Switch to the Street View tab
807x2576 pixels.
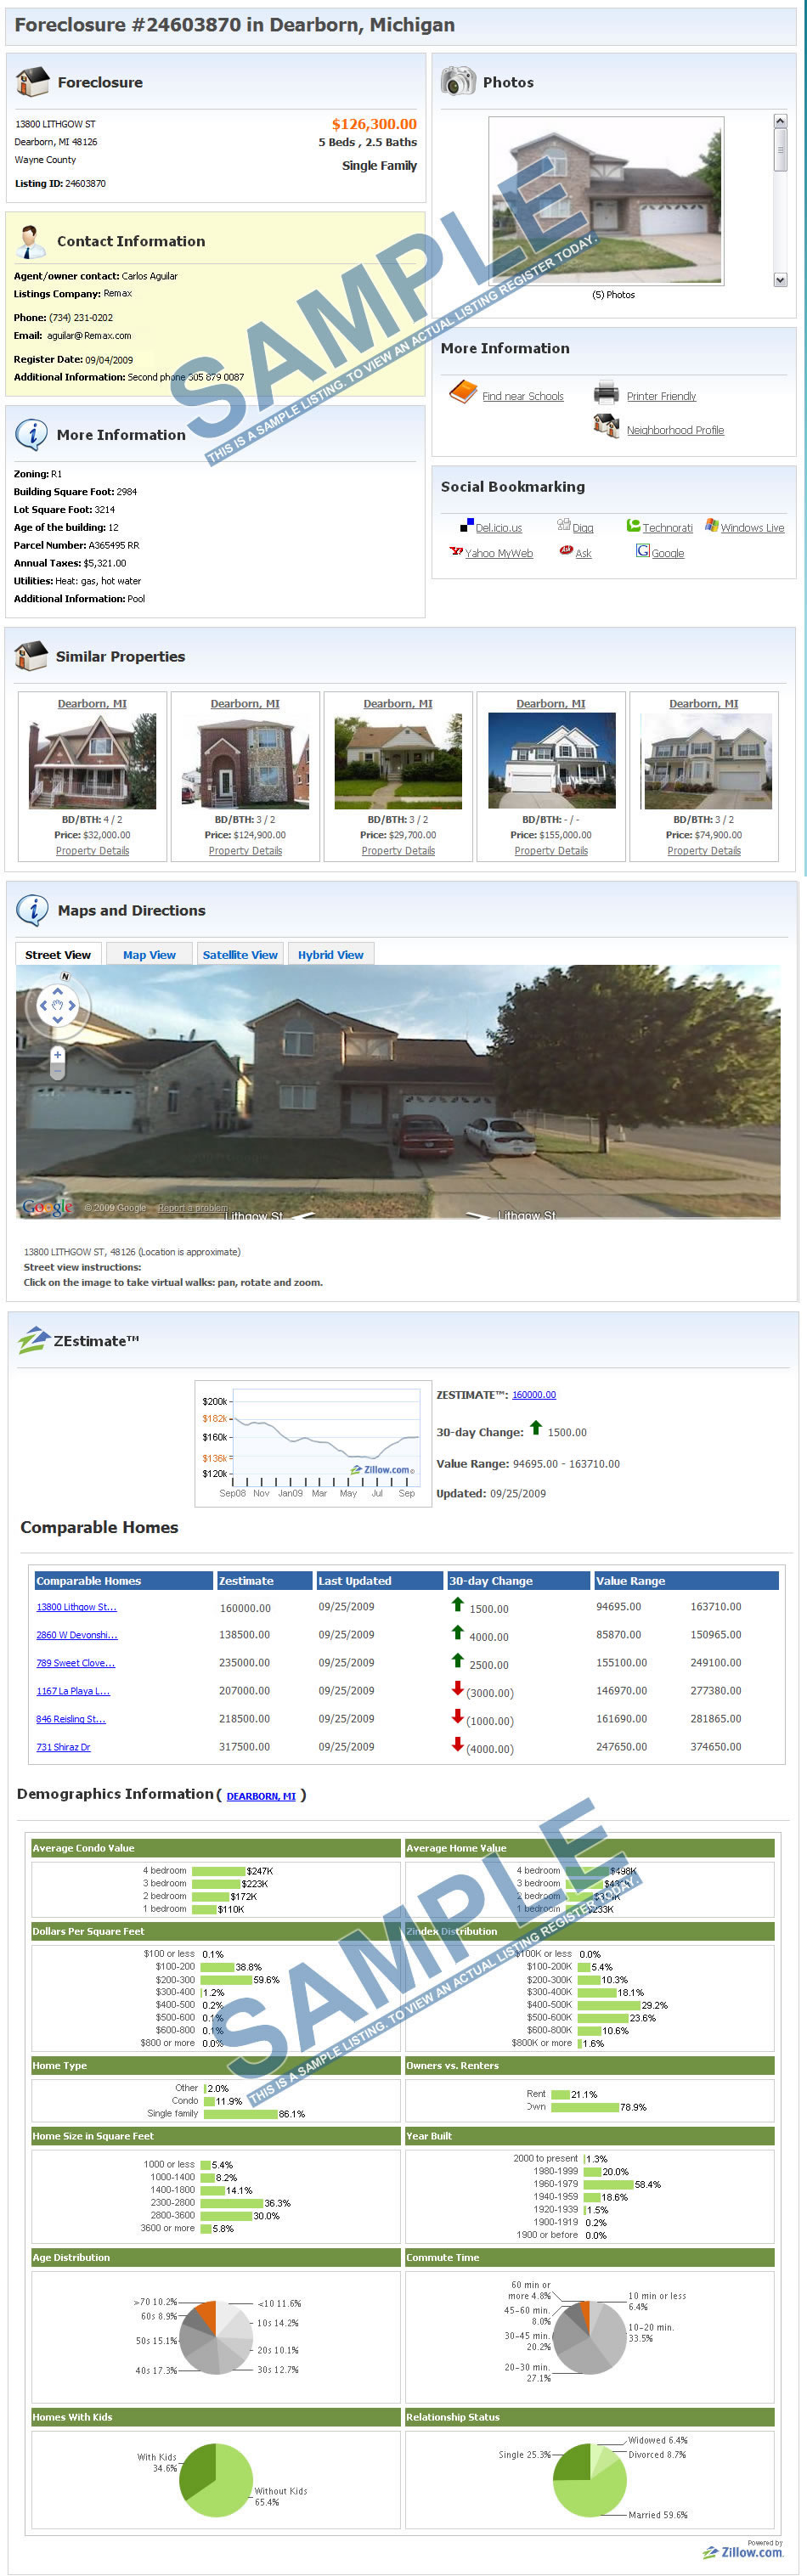(58, 955)
